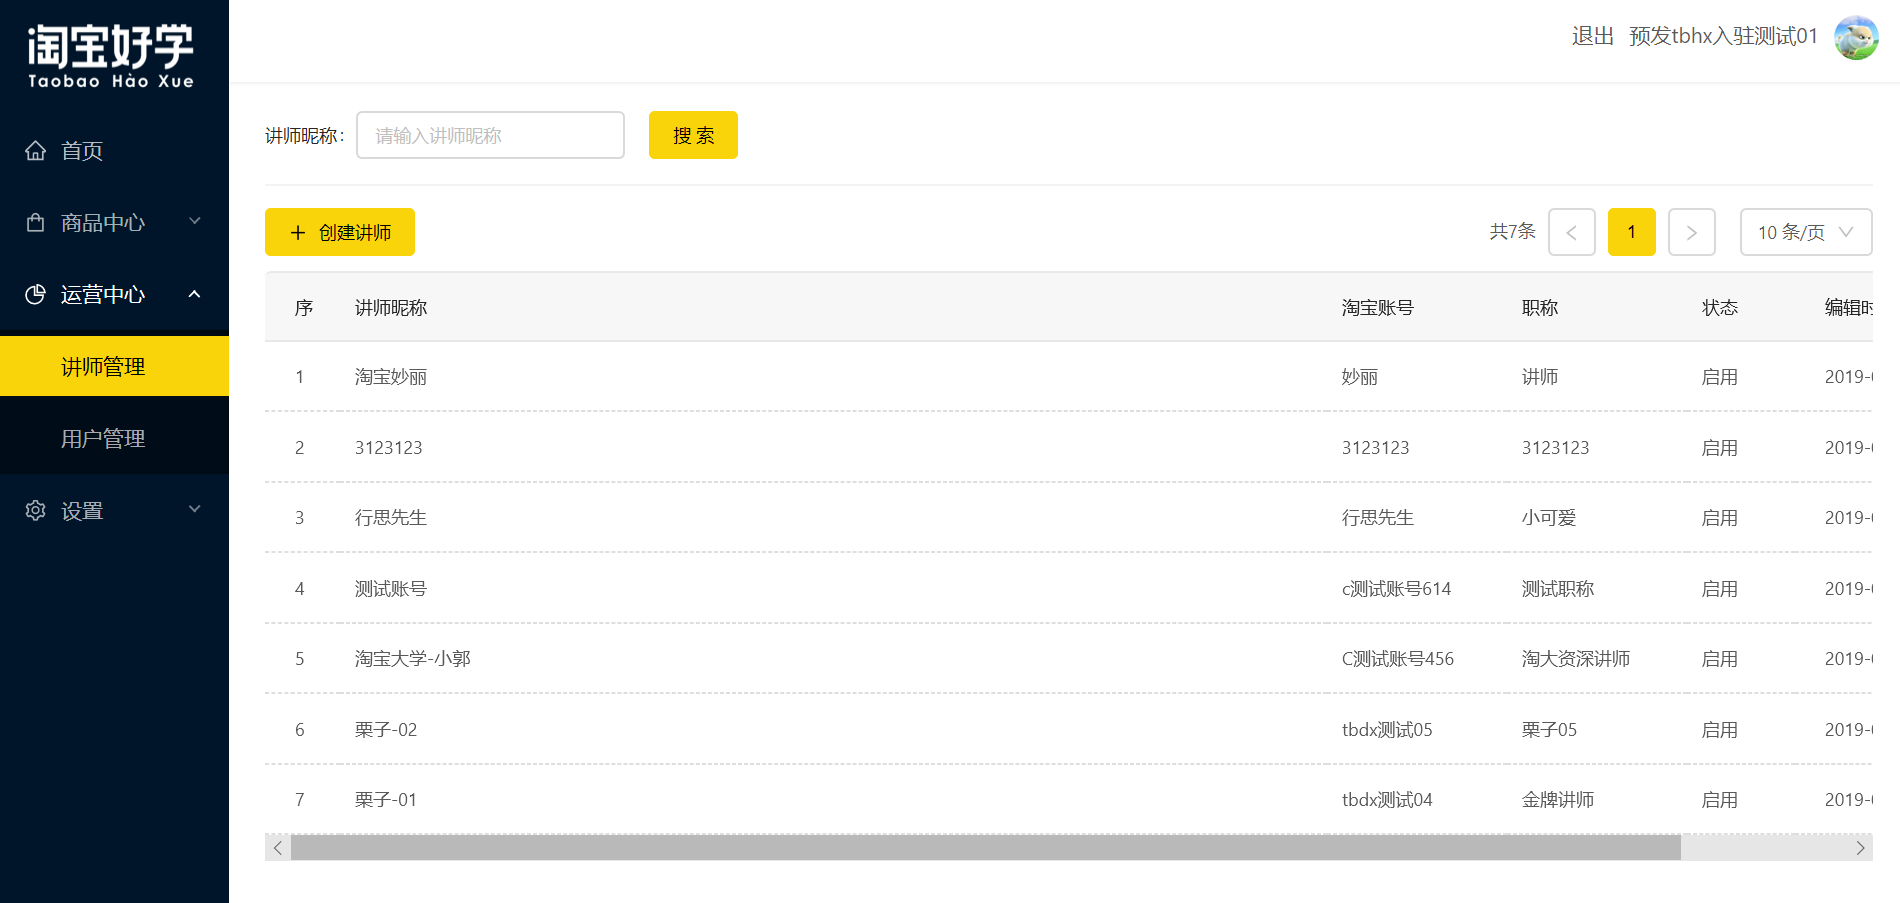
Task: Click the 讲师昵称 column header
Action: point(391,308)
